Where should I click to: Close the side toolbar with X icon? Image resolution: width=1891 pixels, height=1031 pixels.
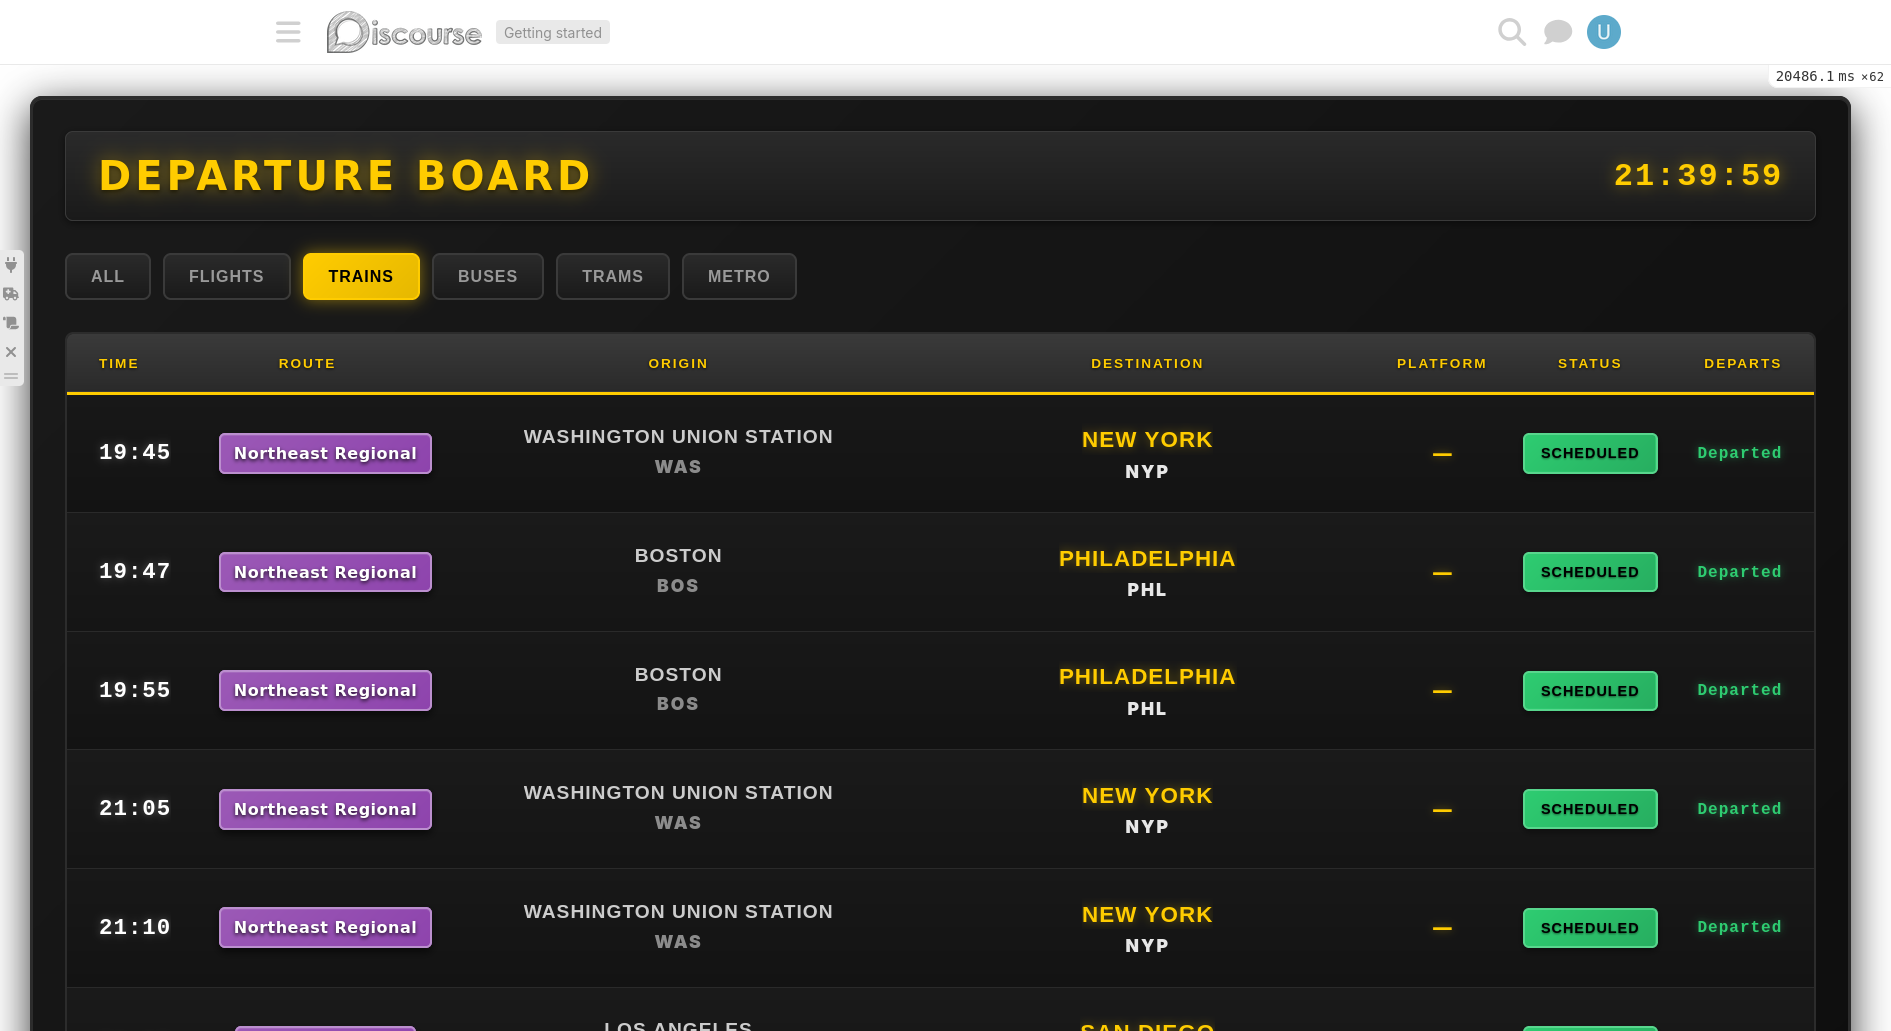click(x=11, y=352)
